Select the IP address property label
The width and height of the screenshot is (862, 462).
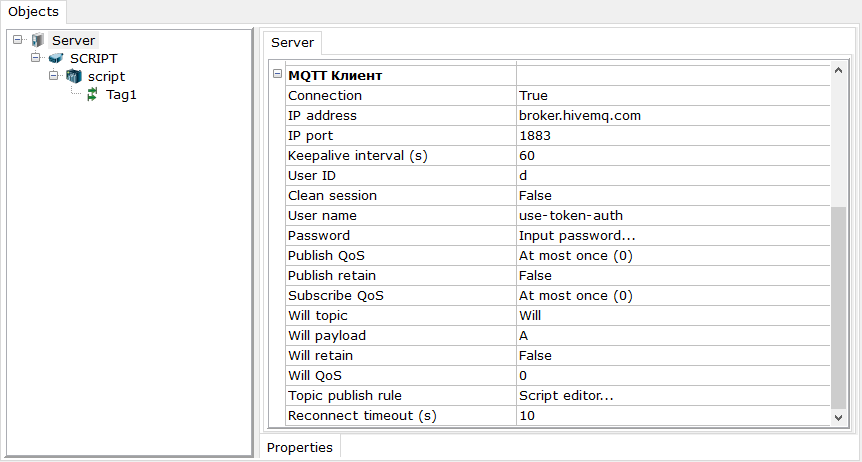click(x=322, y=116)
